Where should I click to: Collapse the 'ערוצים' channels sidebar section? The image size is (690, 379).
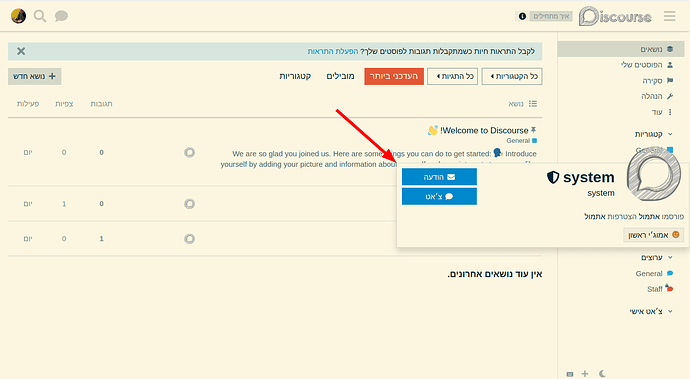(657, 258)
